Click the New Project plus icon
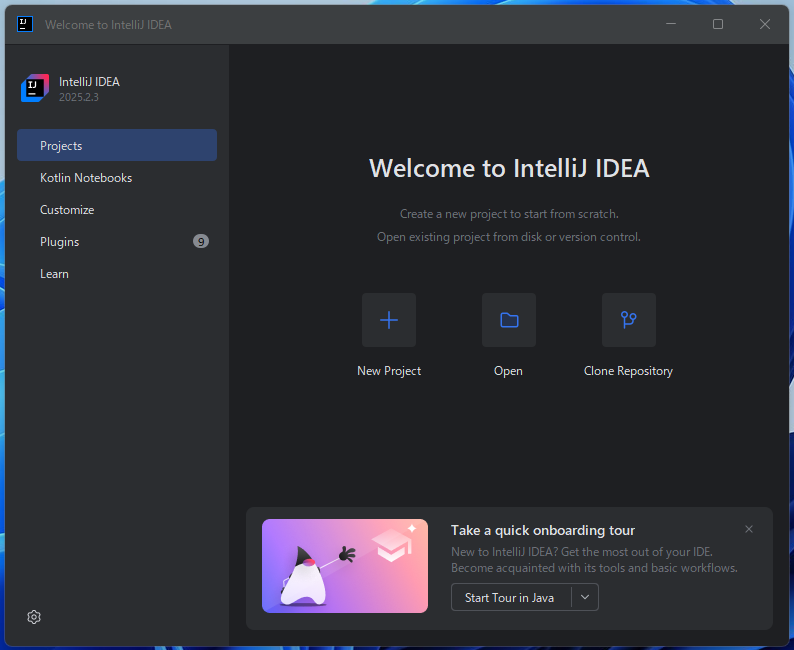 tap(389, 320)
